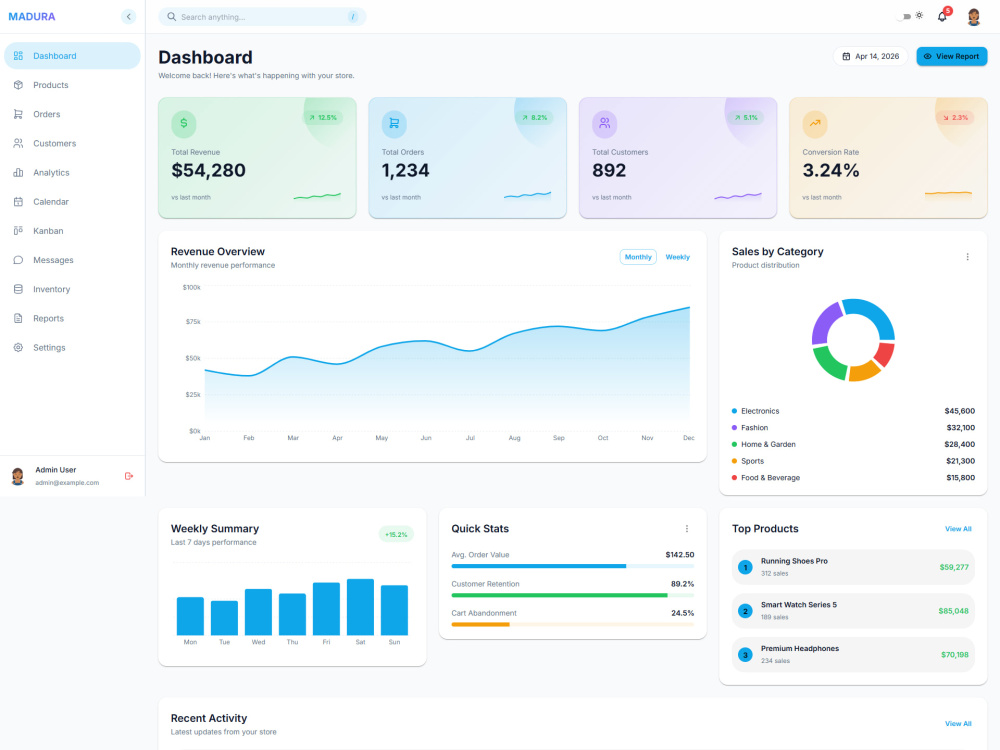Click the Kanban board icon
1000x750 pixels.
click(18, 231)
